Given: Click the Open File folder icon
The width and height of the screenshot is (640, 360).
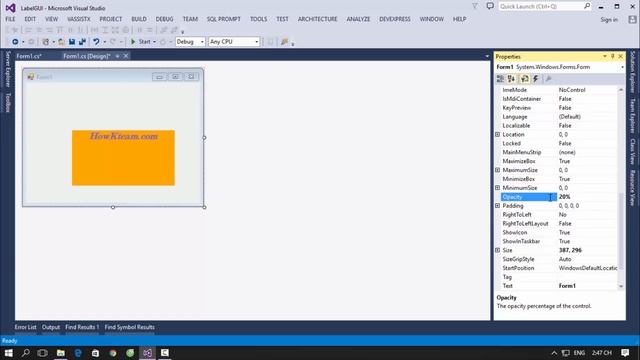Looking at the screenshot, I should (61, 42).
